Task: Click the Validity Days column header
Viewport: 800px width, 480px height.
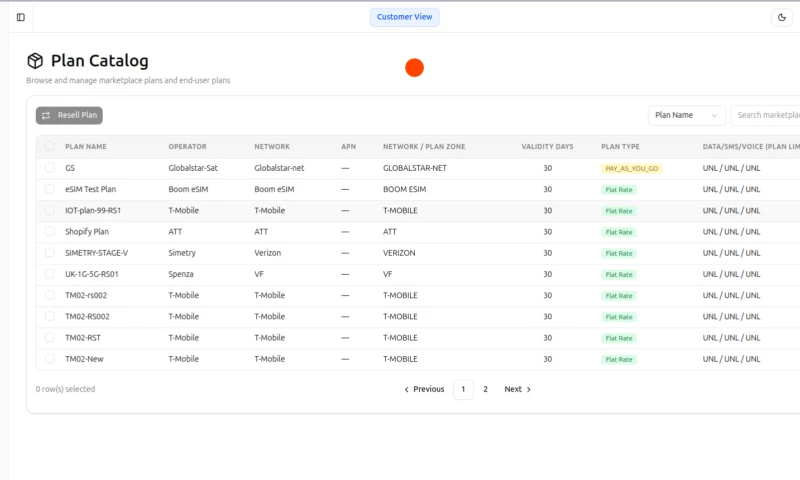Action: 547,146
